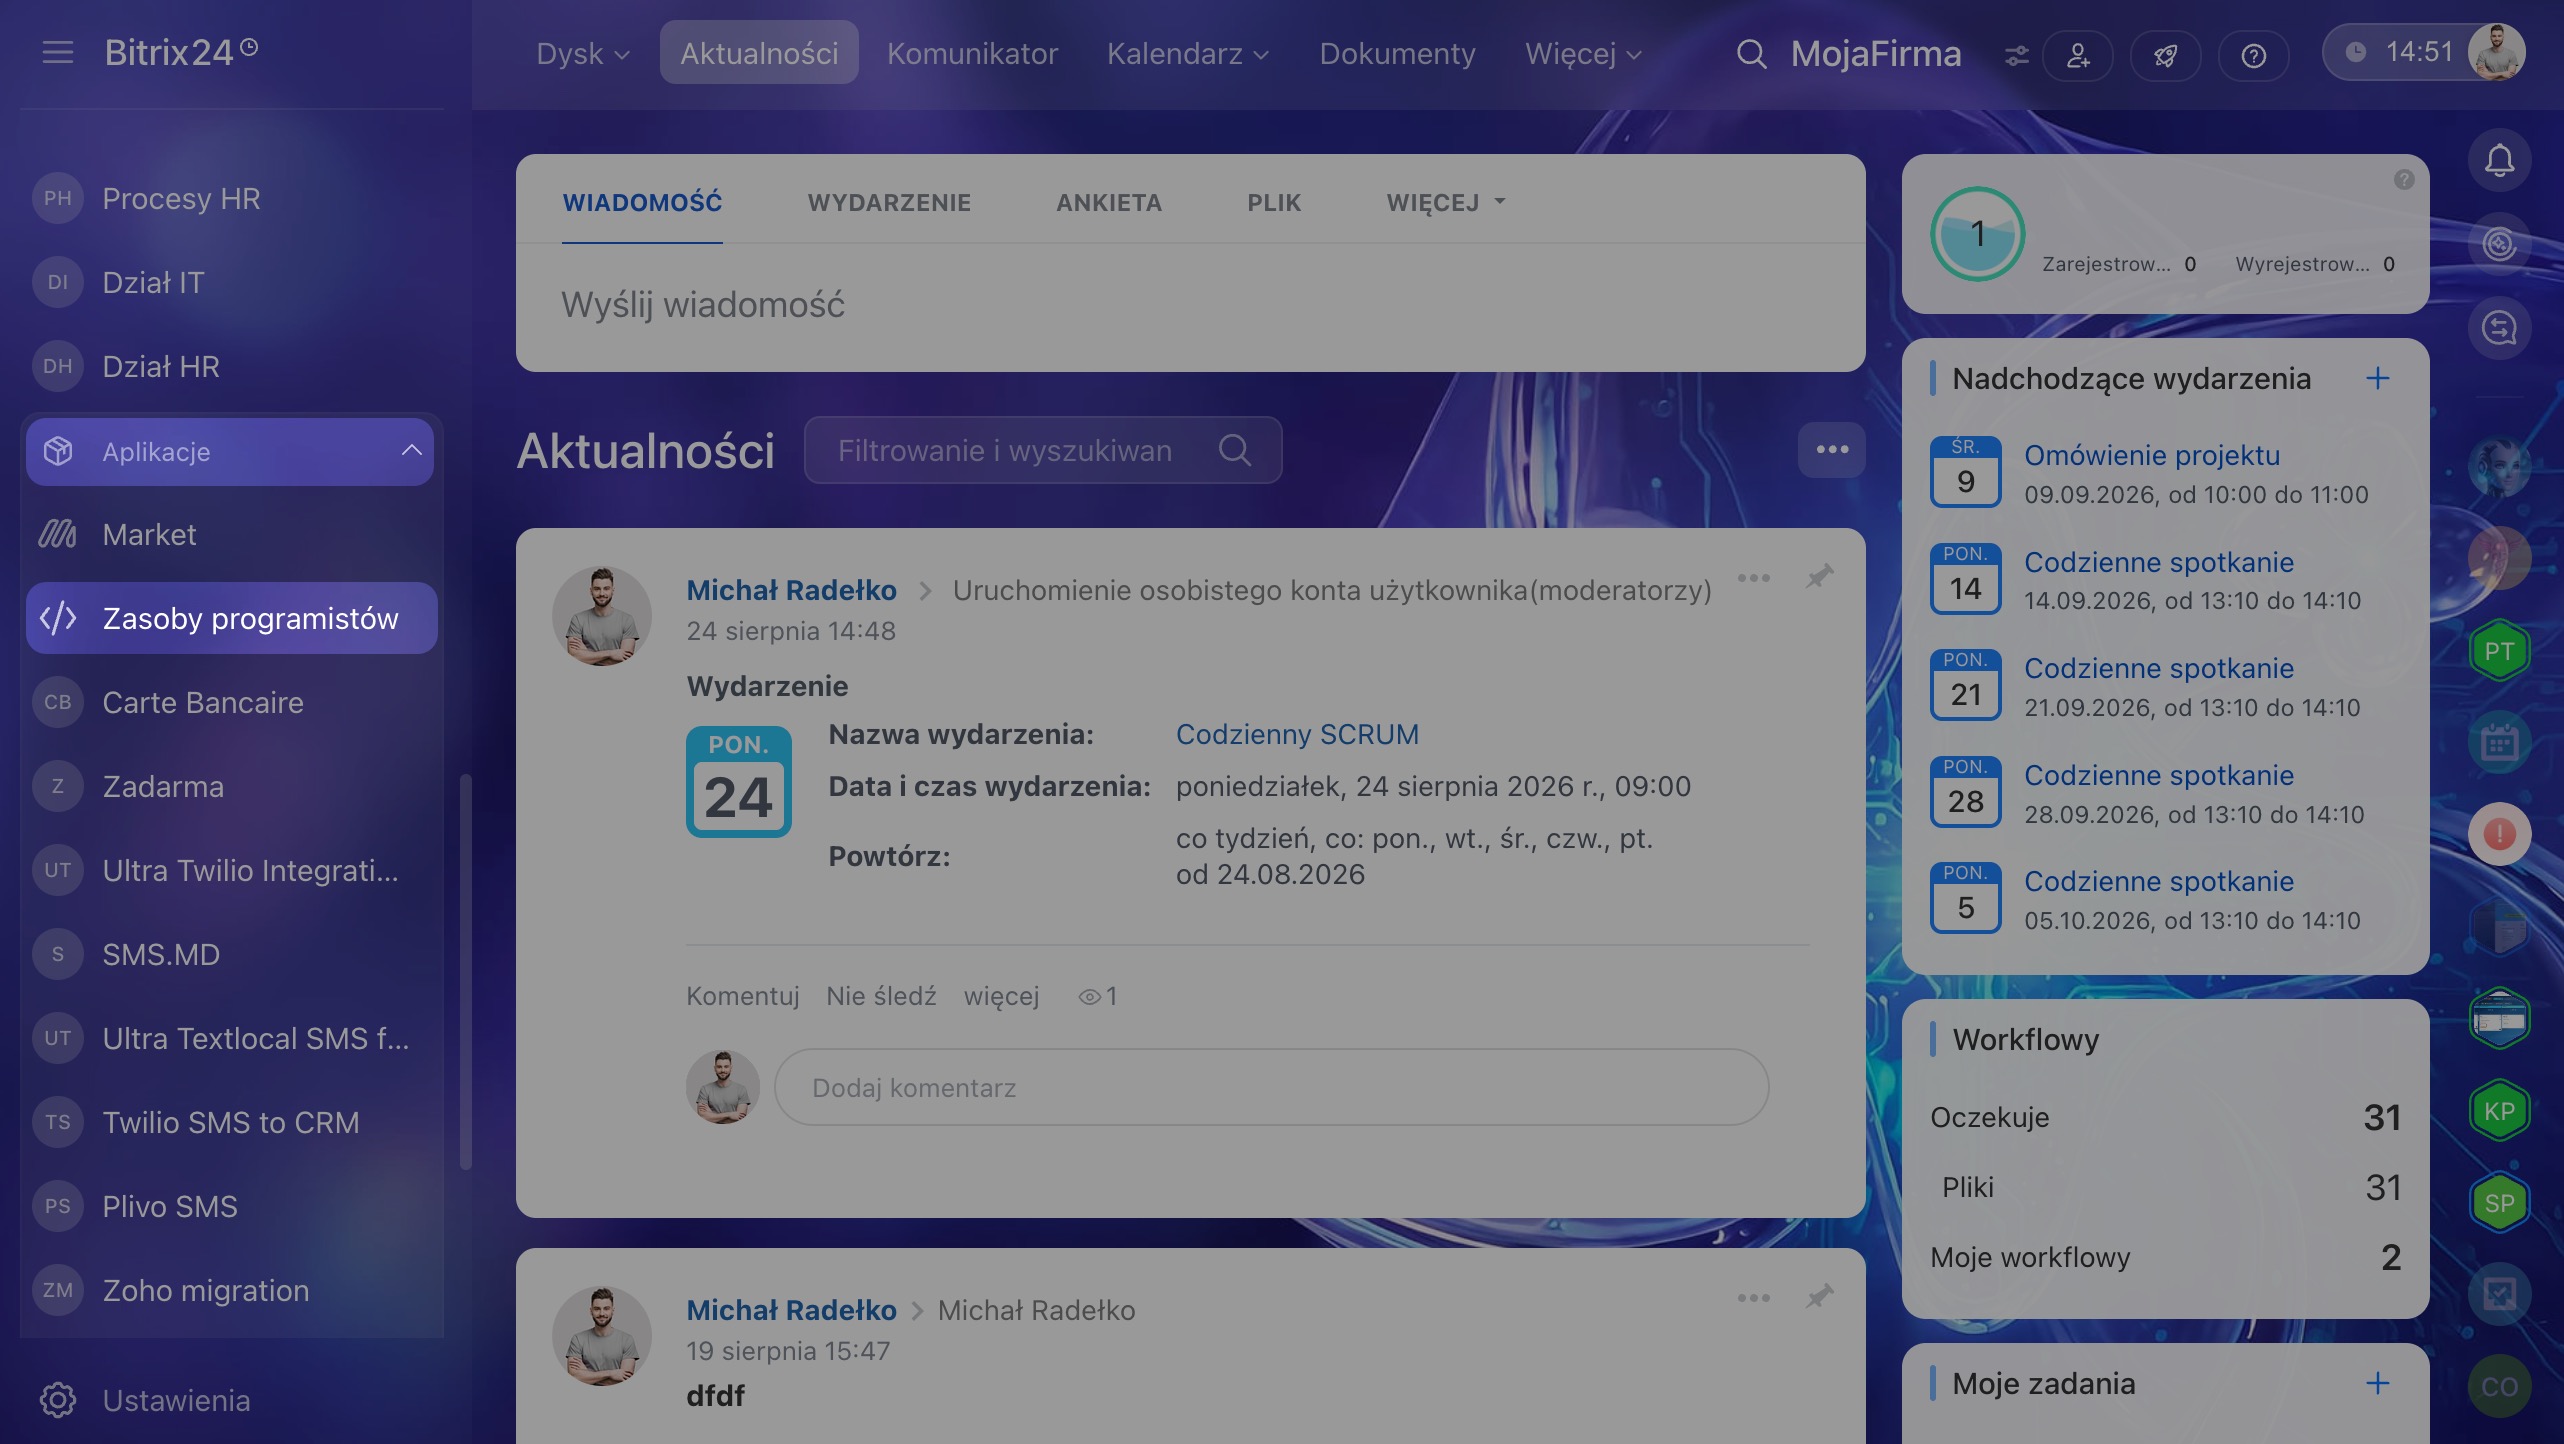This screenshot has width=2564, height=1444.
Task: Open Ustawienia gear at sidebar bottom
Action: tap(58, 1400)
